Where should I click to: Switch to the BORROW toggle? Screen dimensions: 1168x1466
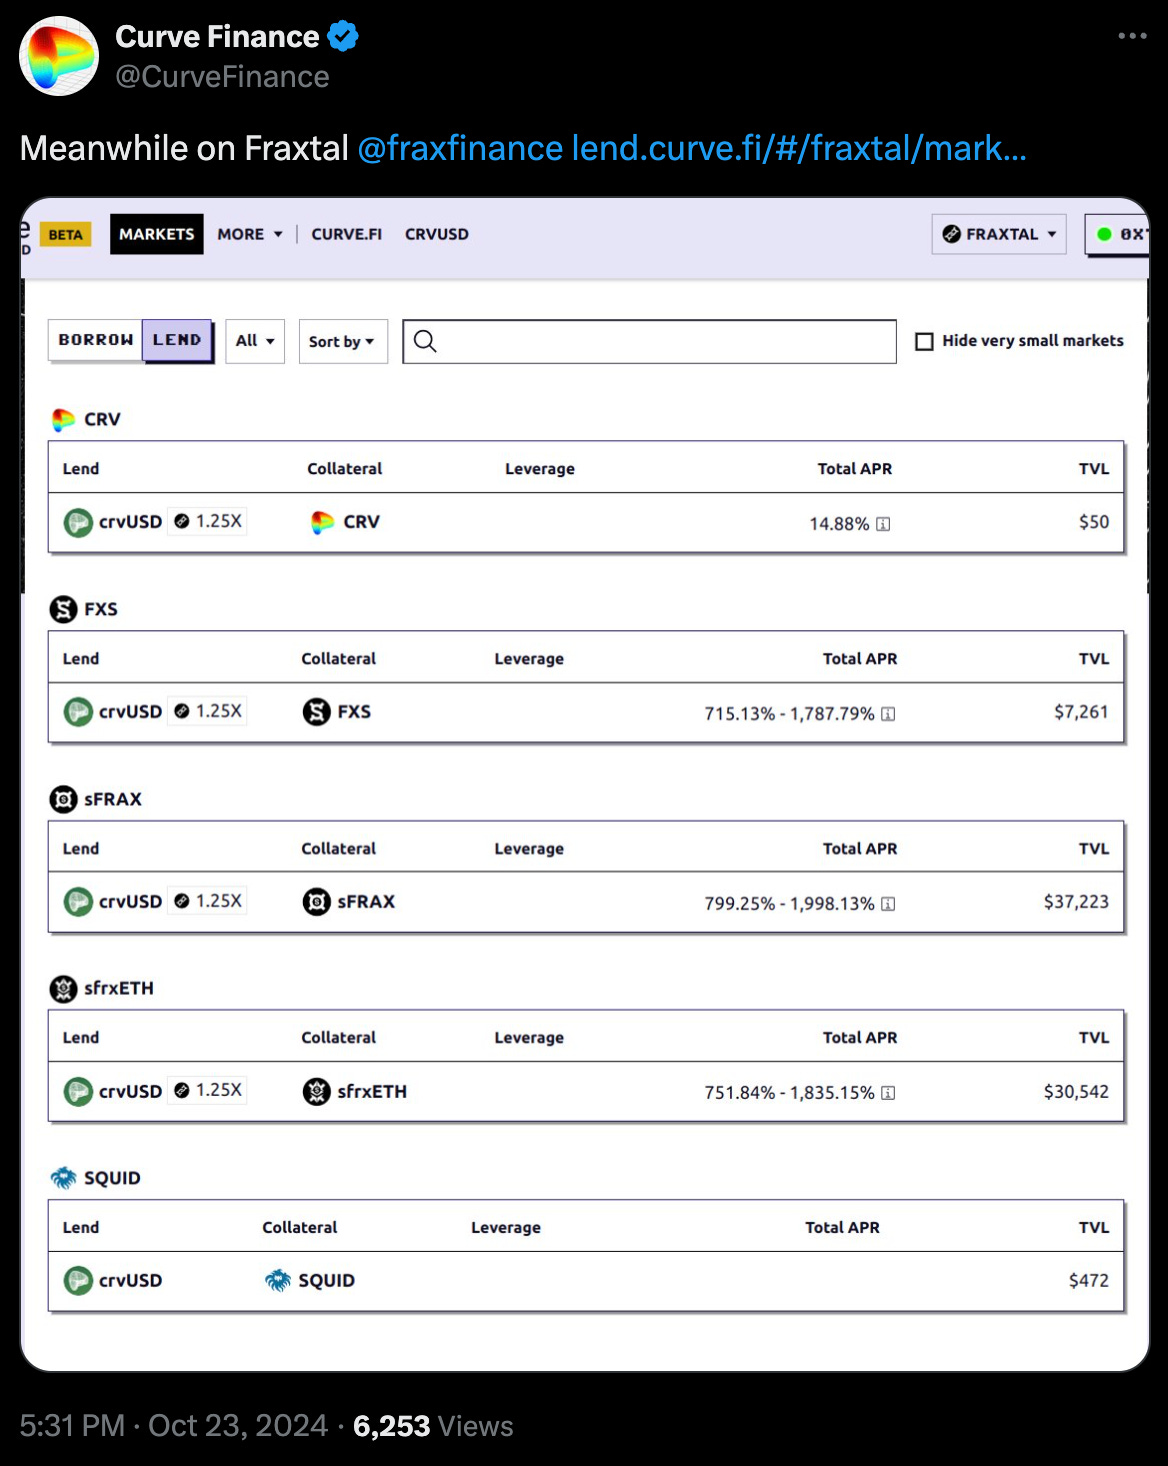[96, 340]
